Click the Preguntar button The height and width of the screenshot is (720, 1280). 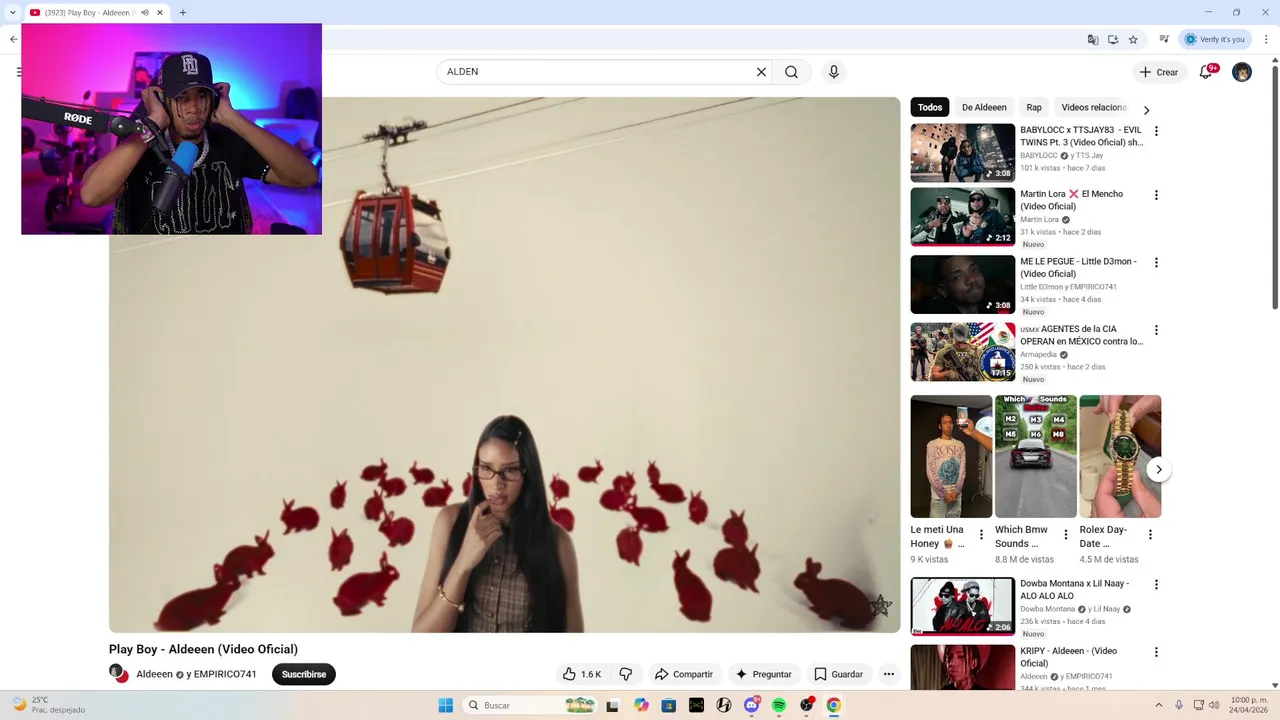(763, 674)
